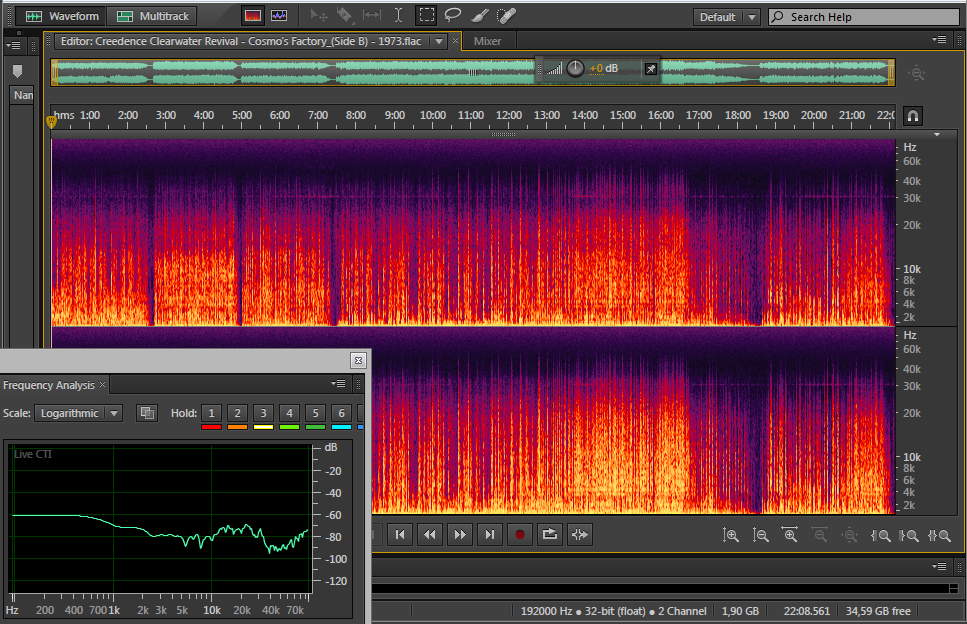Screen dimensions: 967x624
Task: Click the Search Help field
Action: tap(863, 17)
